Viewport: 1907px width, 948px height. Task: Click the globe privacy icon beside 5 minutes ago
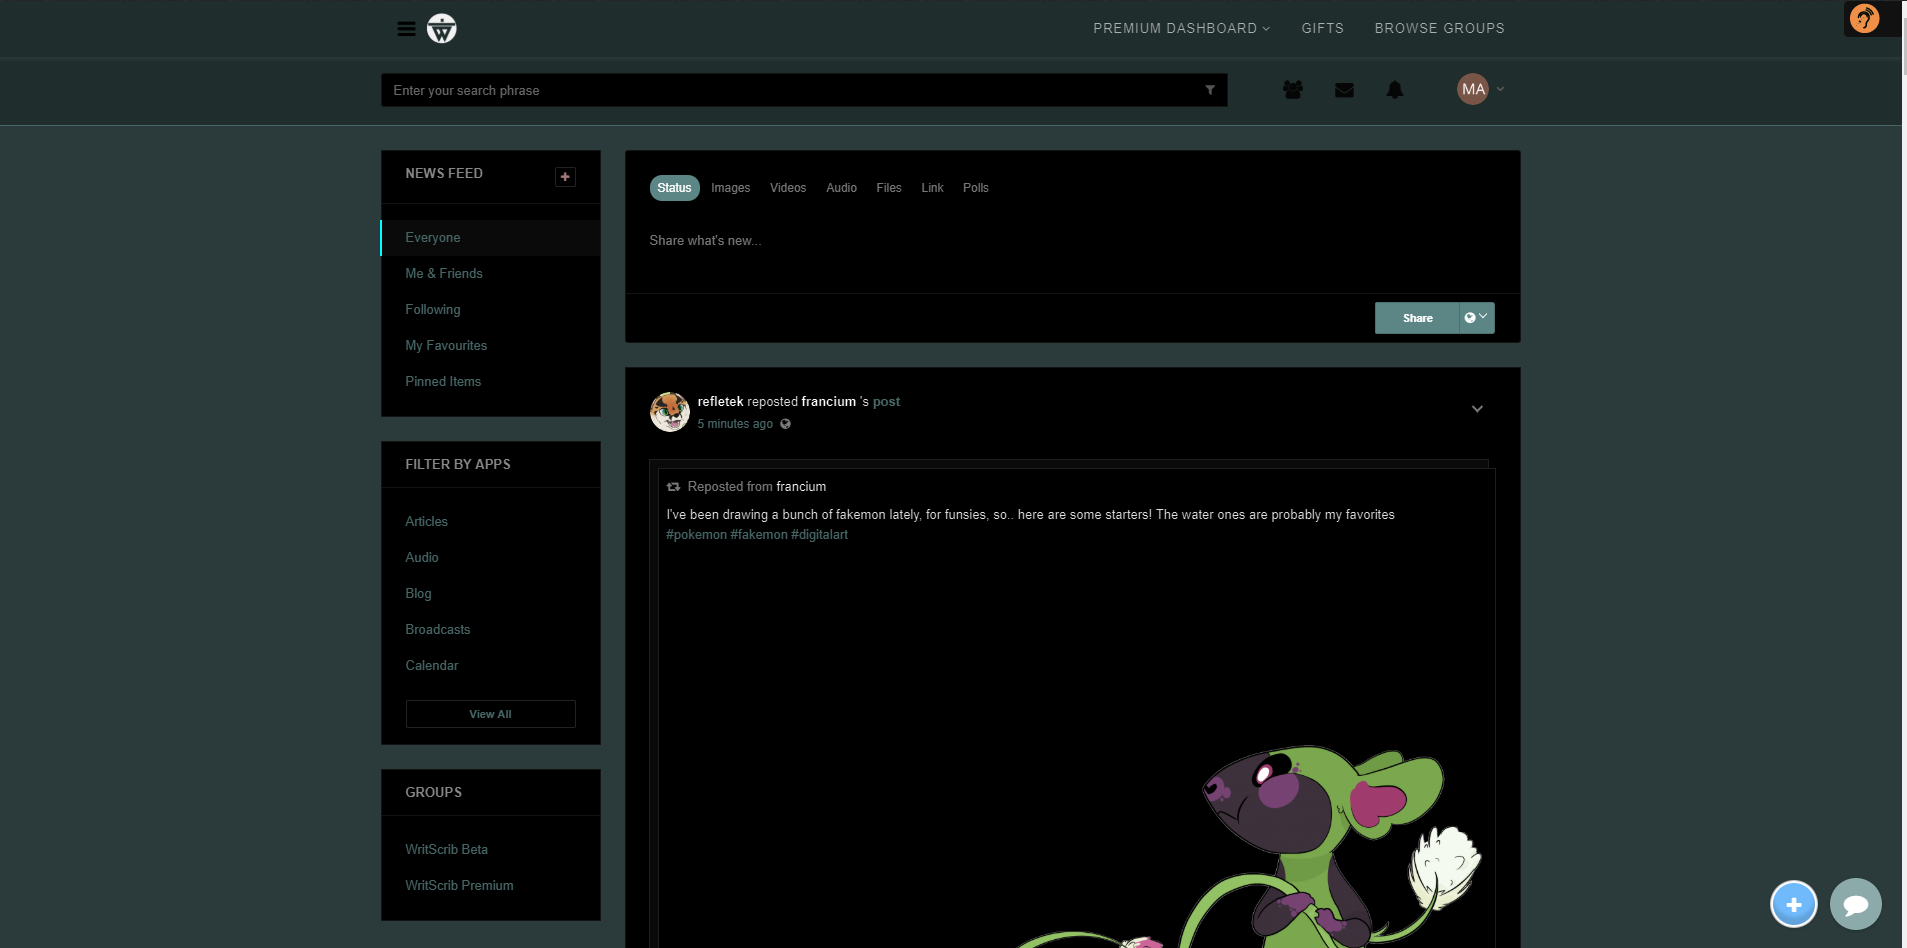click(x=786, y=424)
